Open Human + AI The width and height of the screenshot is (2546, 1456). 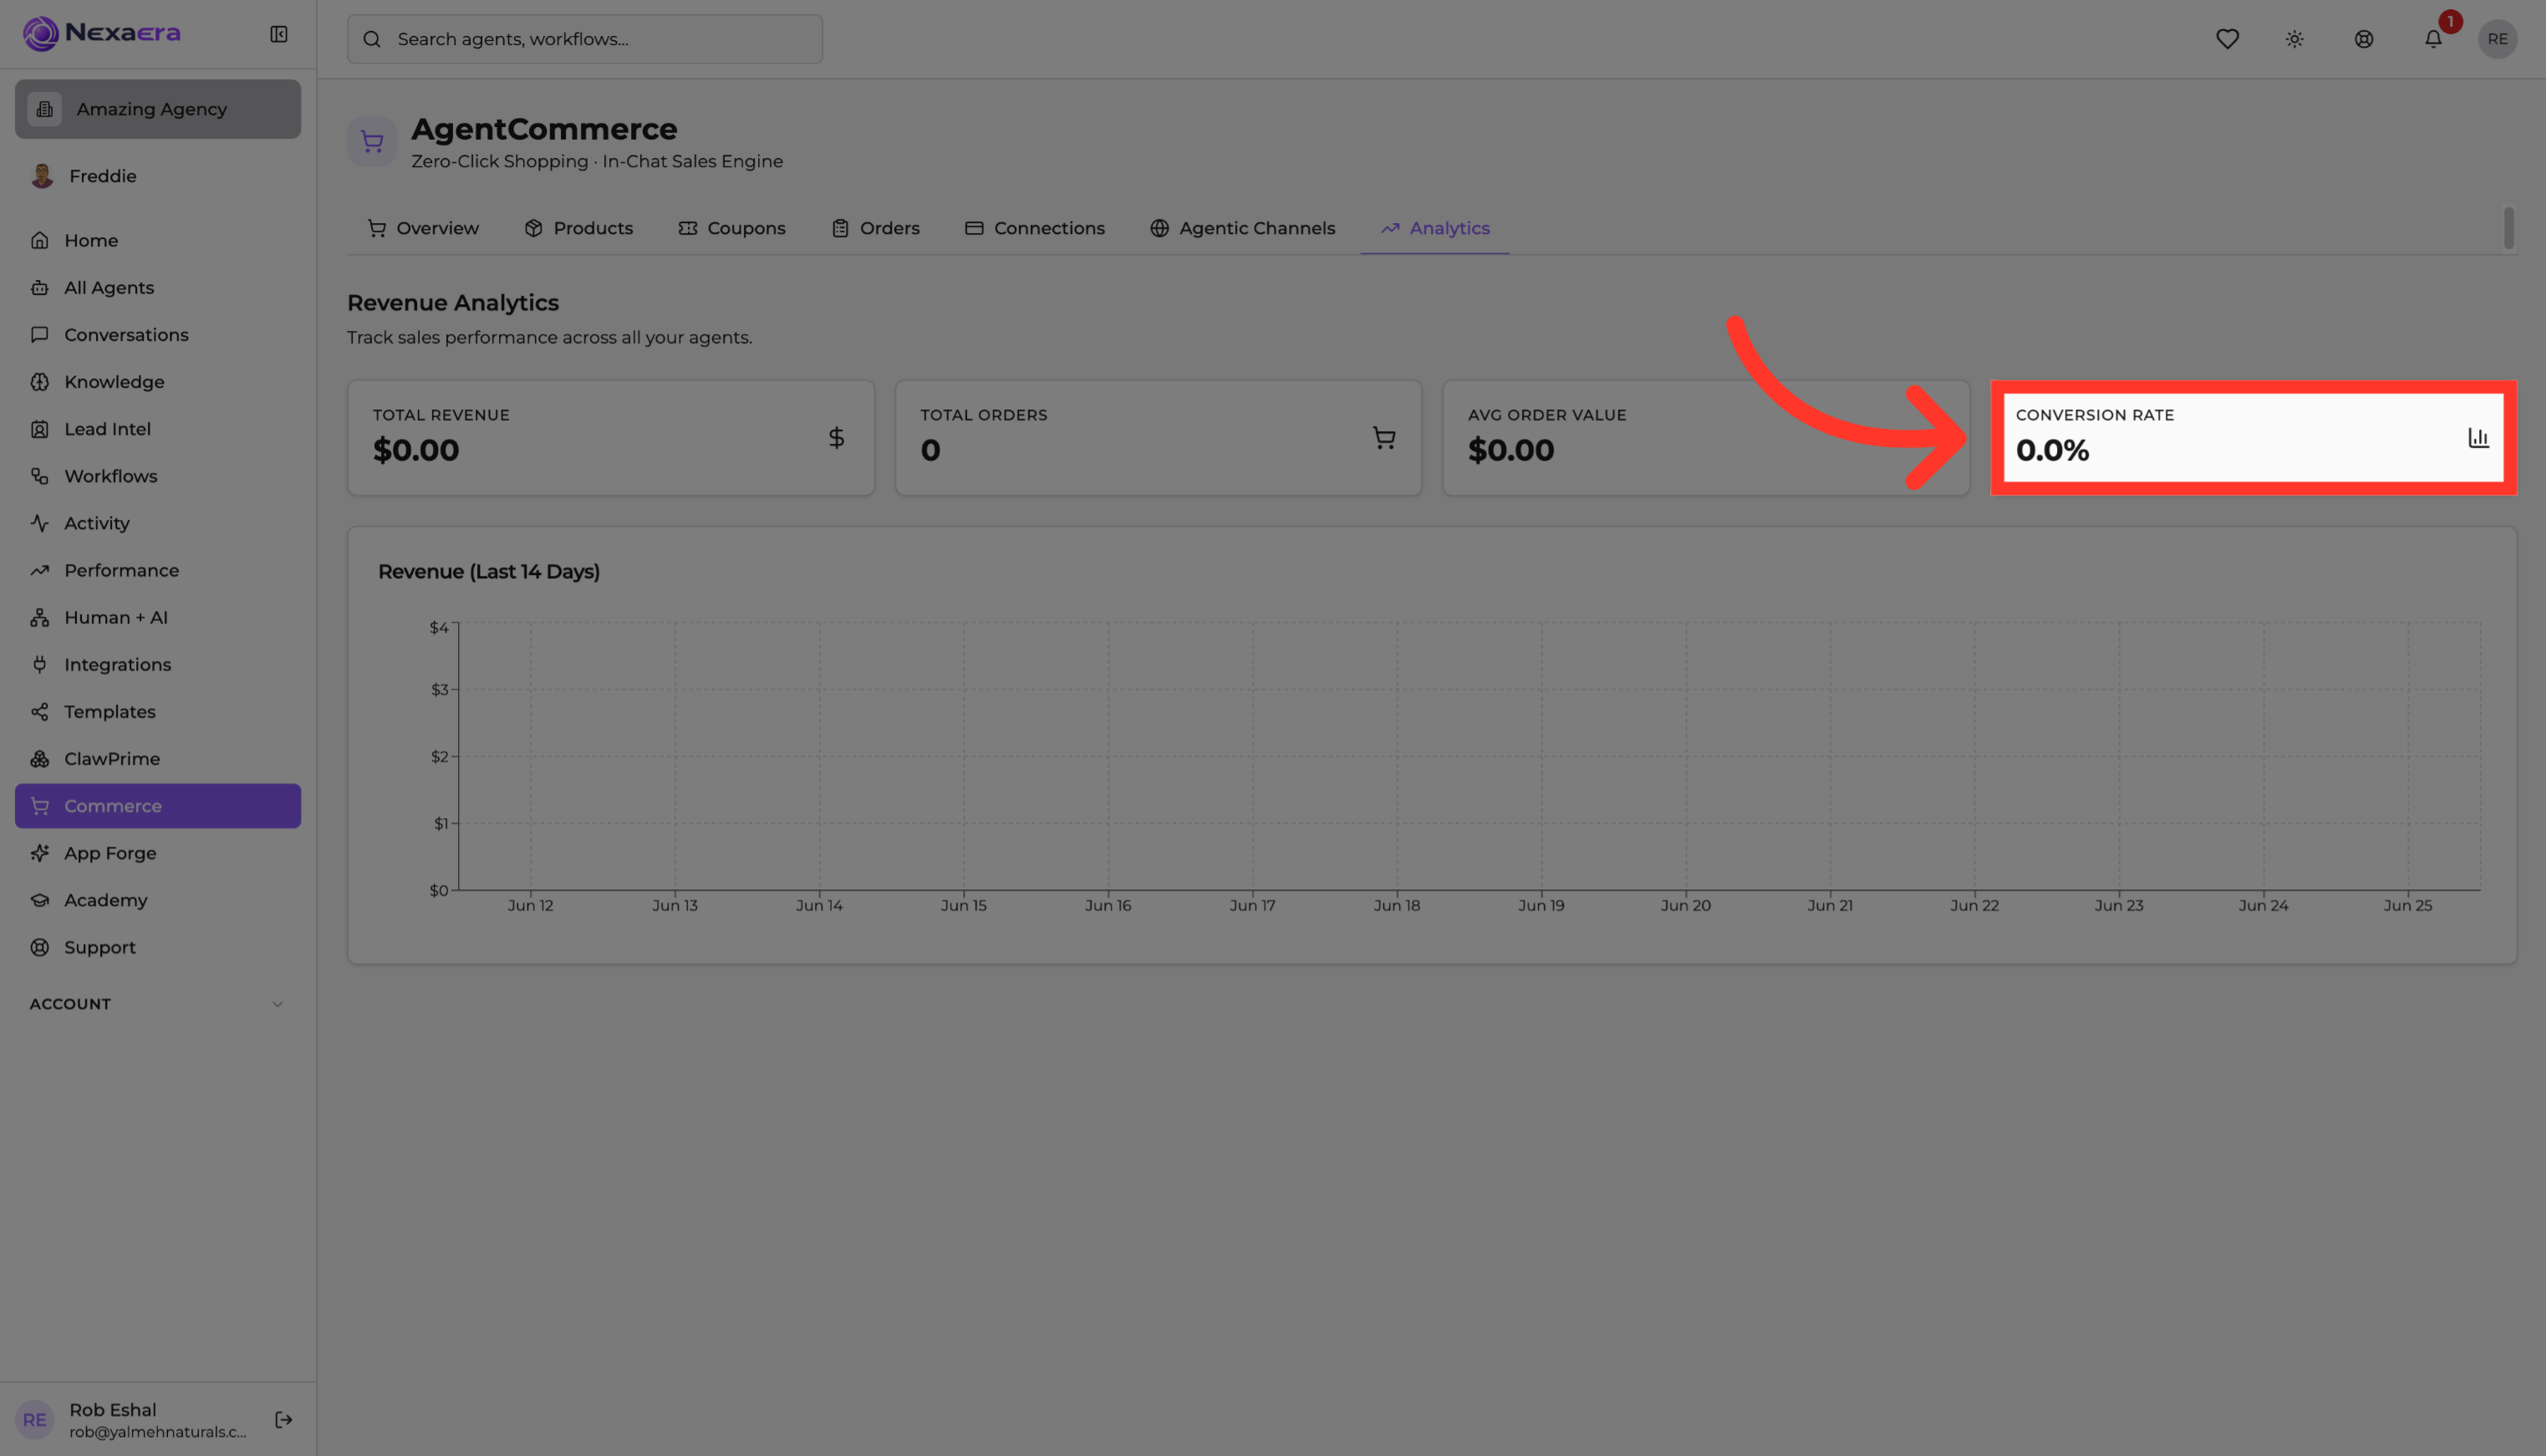[158, 617]
